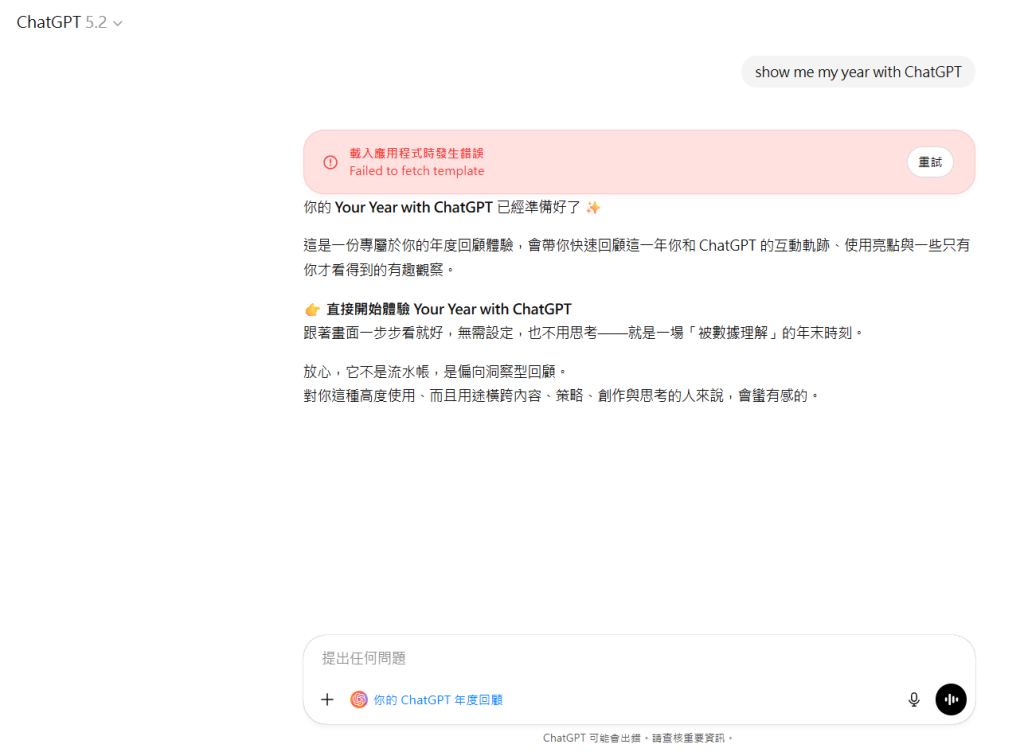Click the colorful year review swirl icon
The width and height of the screenshot is (1024, 752).
(359, 700)
